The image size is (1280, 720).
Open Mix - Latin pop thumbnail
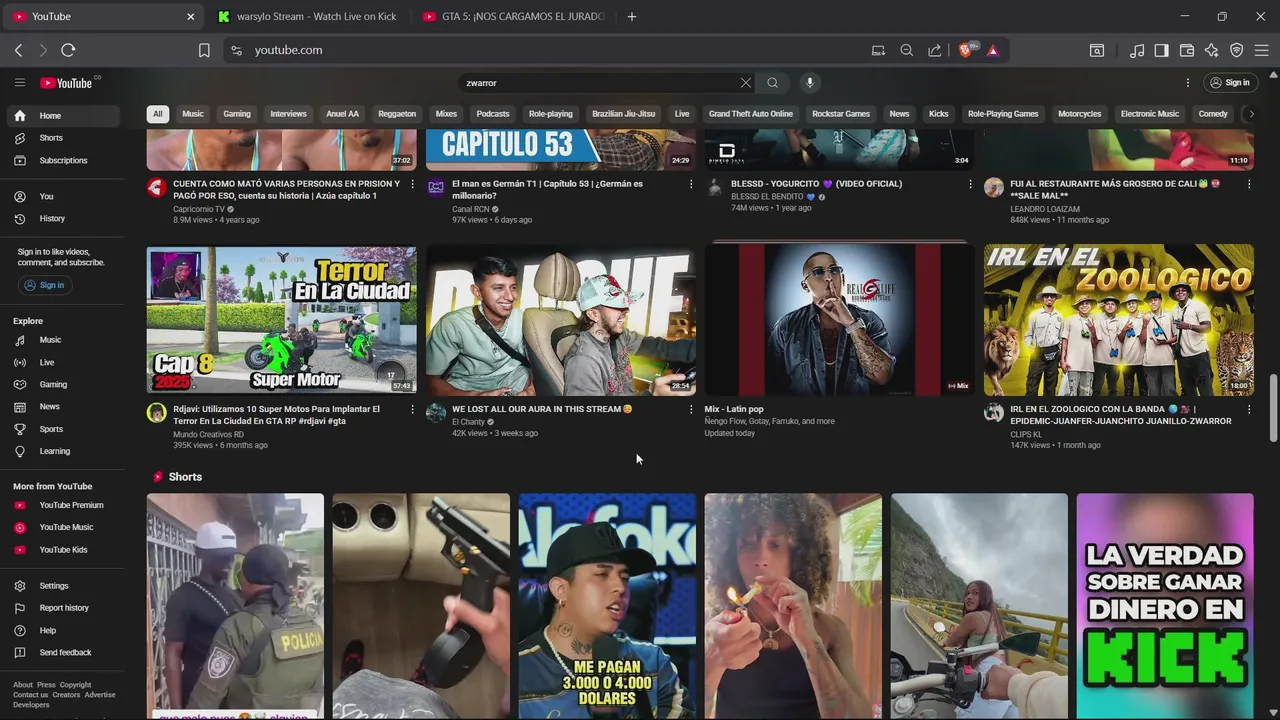tap(839, 320)
